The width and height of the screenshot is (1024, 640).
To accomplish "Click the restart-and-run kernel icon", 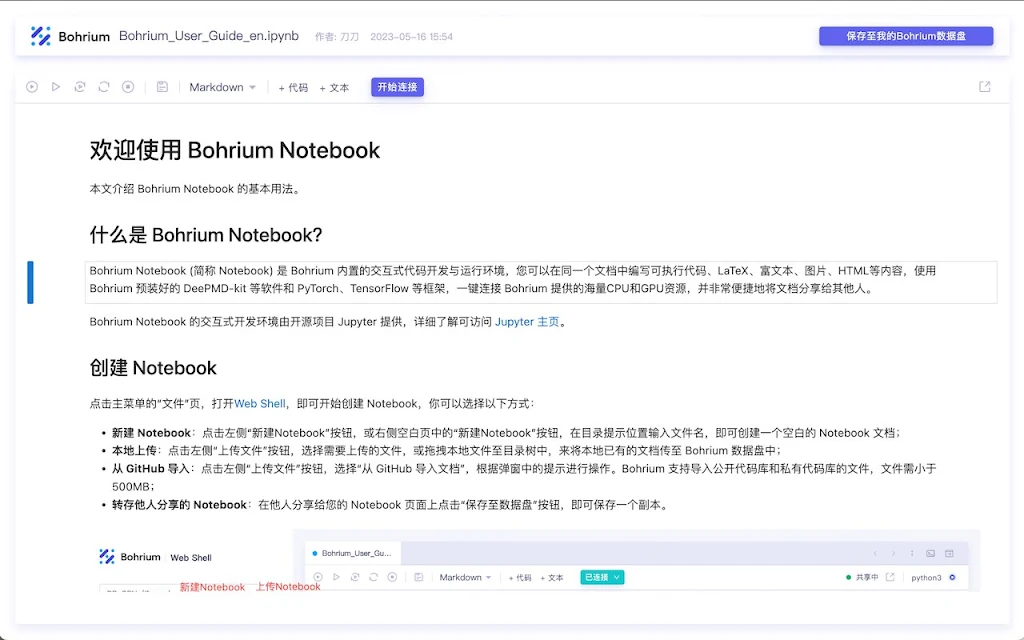I will tap(80, 87).
